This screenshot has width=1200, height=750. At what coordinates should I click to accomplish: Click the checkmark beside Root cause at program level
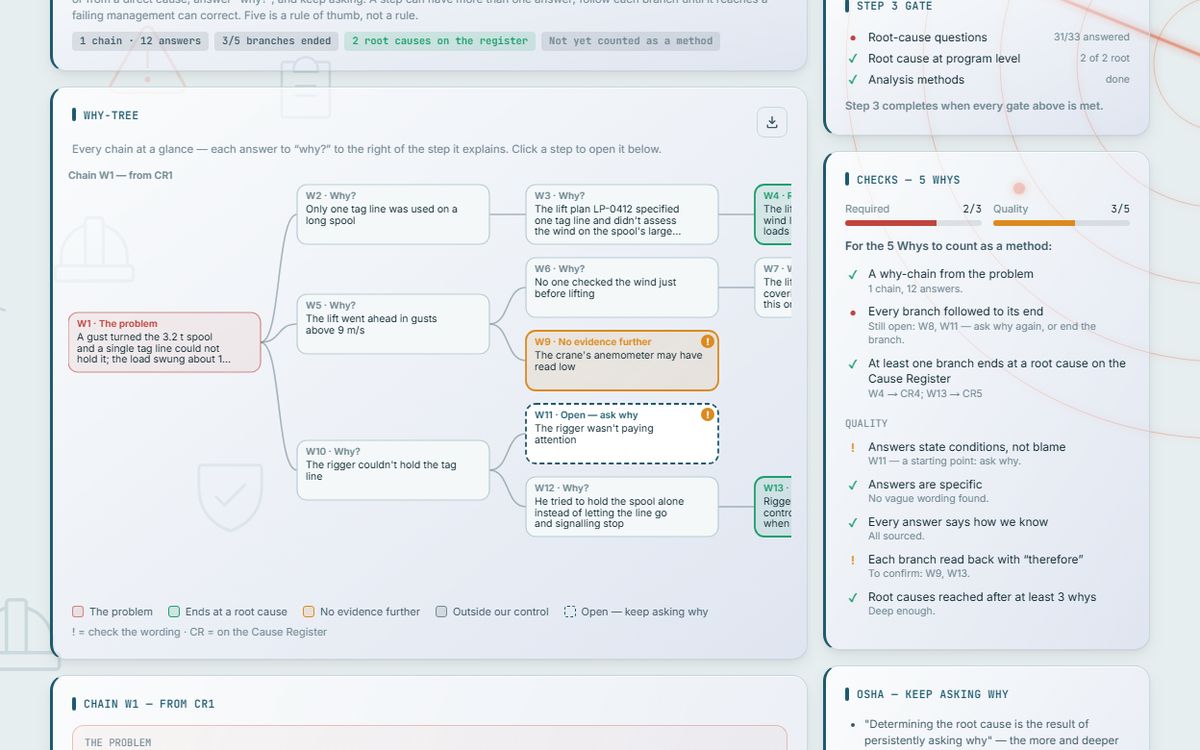[x=852, y=59]
